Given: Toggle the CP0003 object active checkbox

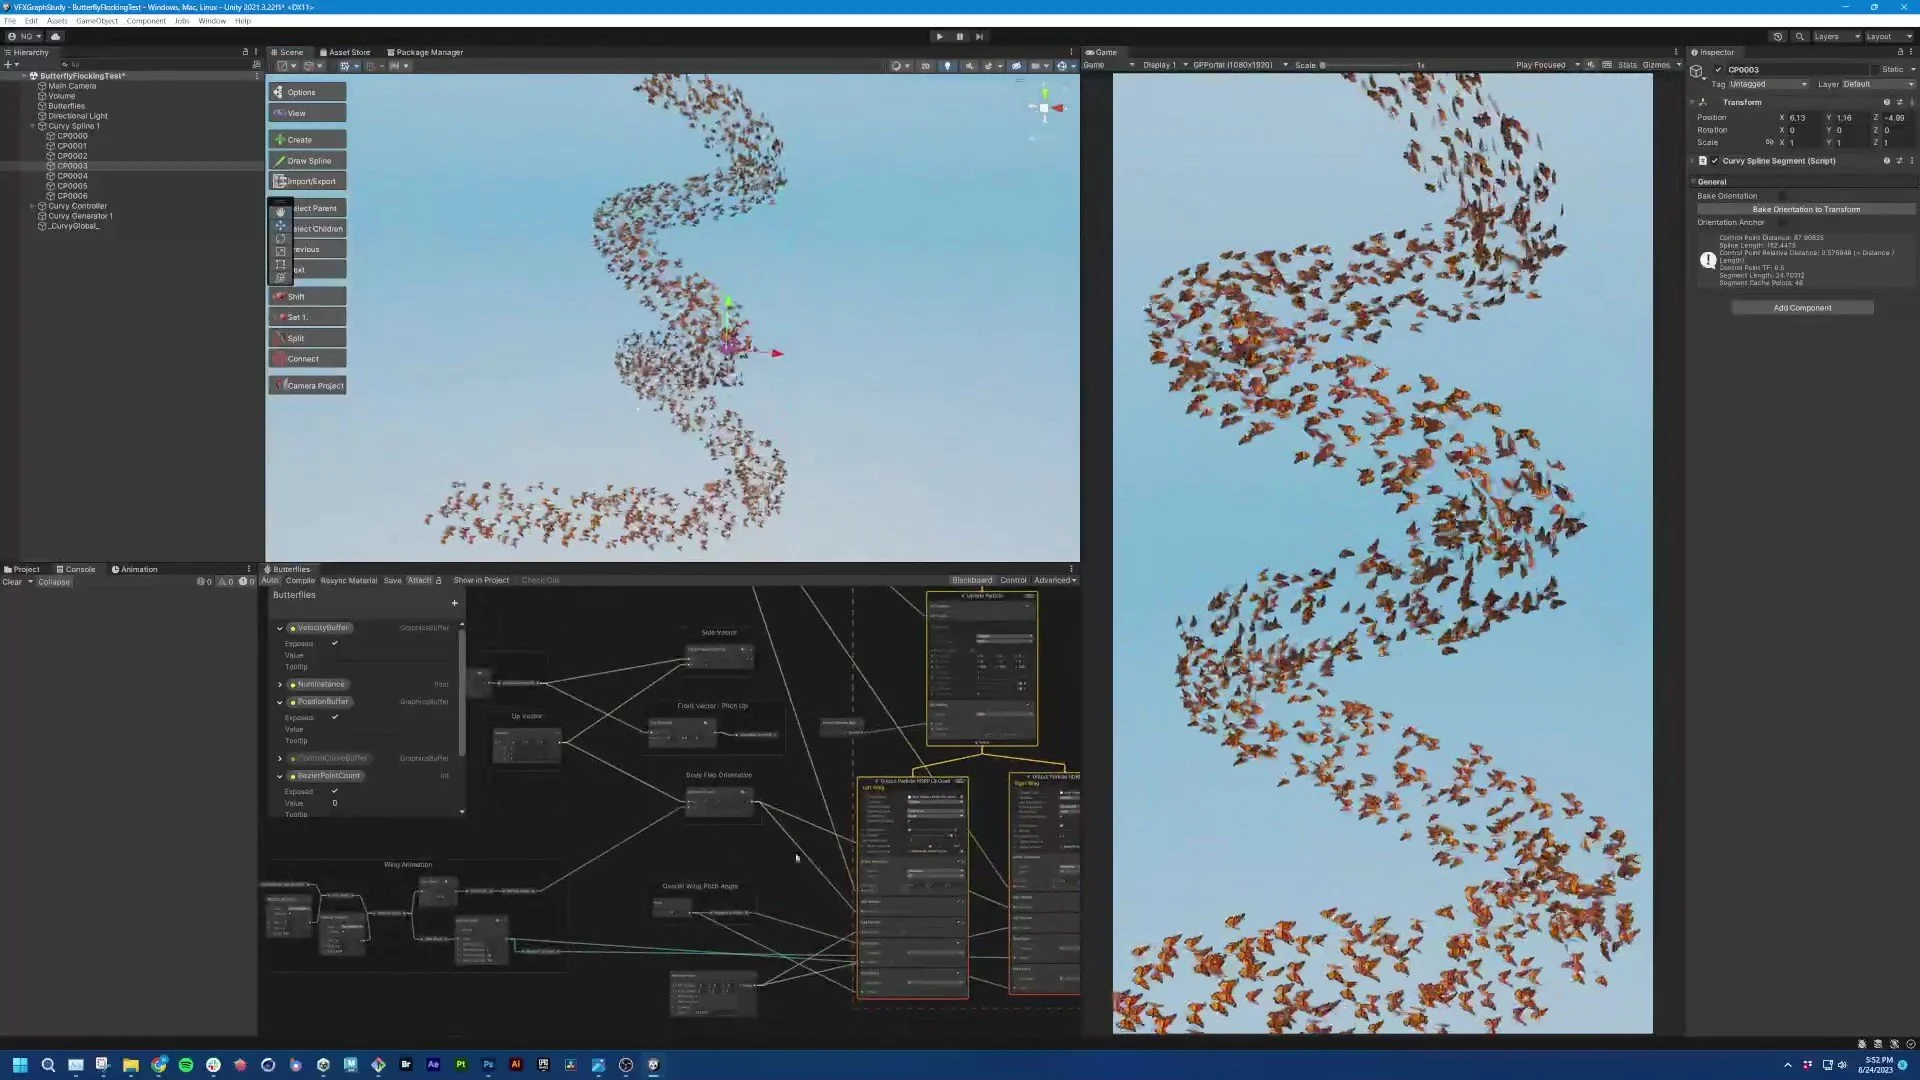Looking at the screenshot, I should pyautogui.click(x=1718, y=70).
